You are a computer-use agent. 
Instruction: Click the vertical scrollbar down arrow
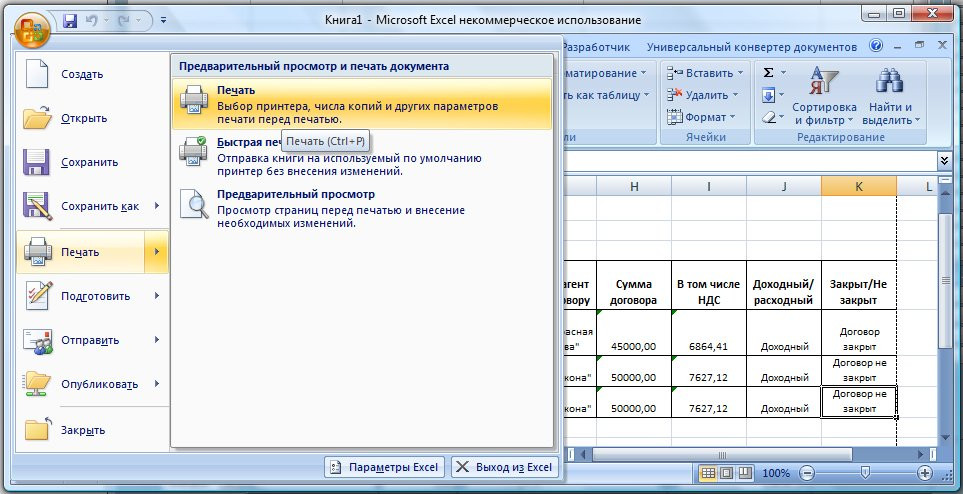coord(946,438)
